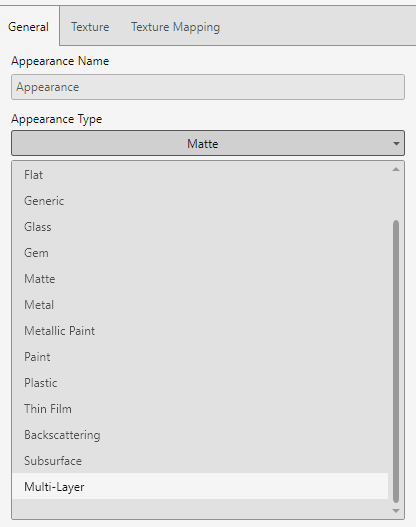Screen dimensions: 416x527
Task: Select the Subsurface option
Action: [200, 461]
